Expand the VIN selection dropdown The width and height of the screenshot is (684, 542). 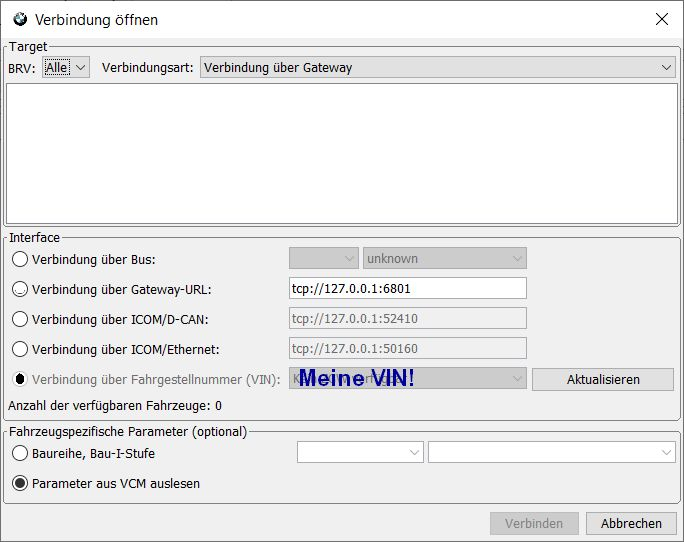point(407,378)
